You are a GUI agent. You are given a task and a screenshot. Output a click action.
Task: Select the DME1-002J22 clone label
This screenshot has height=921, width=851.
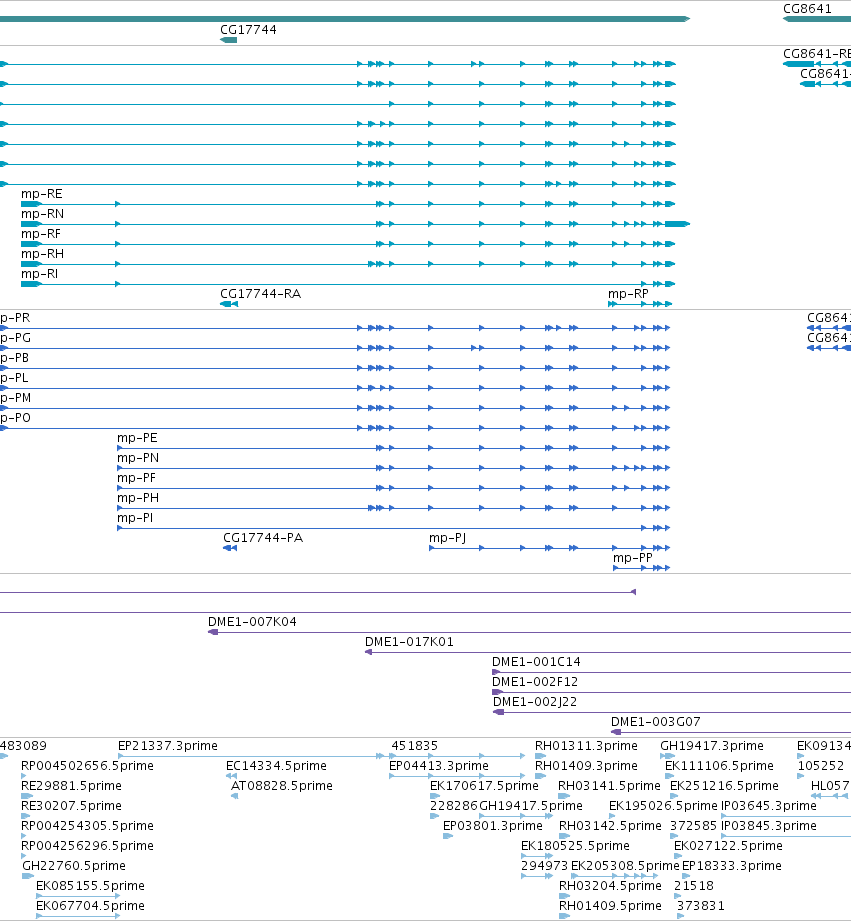coord(535,701)
